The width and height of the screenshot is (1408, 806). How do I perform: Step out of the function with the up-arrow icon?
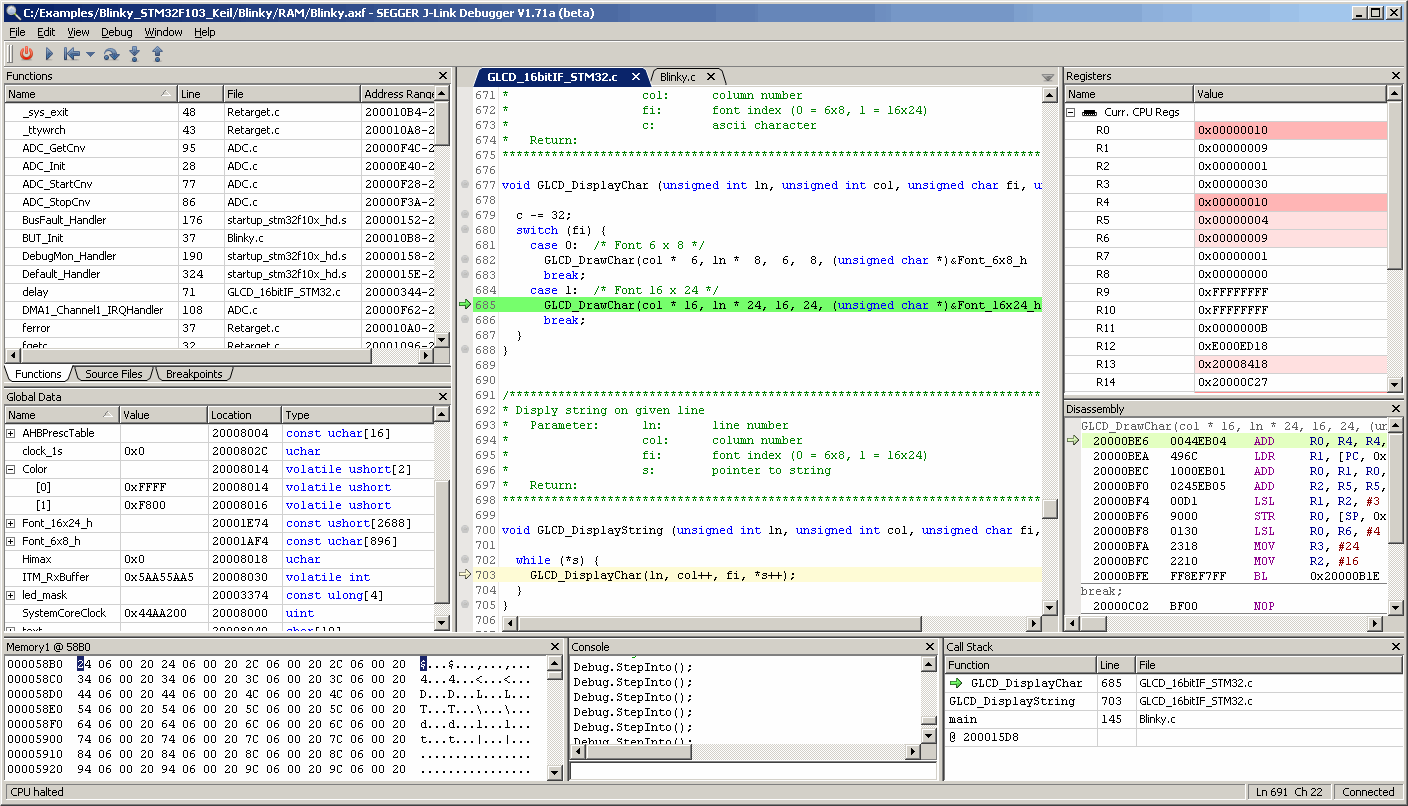(x=157, y=54)
